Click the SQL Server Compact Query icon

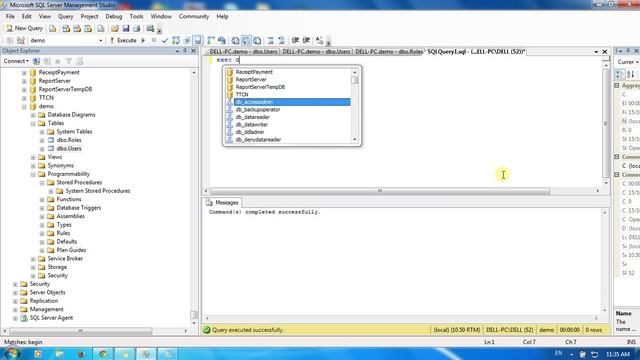tap(100, 29)
